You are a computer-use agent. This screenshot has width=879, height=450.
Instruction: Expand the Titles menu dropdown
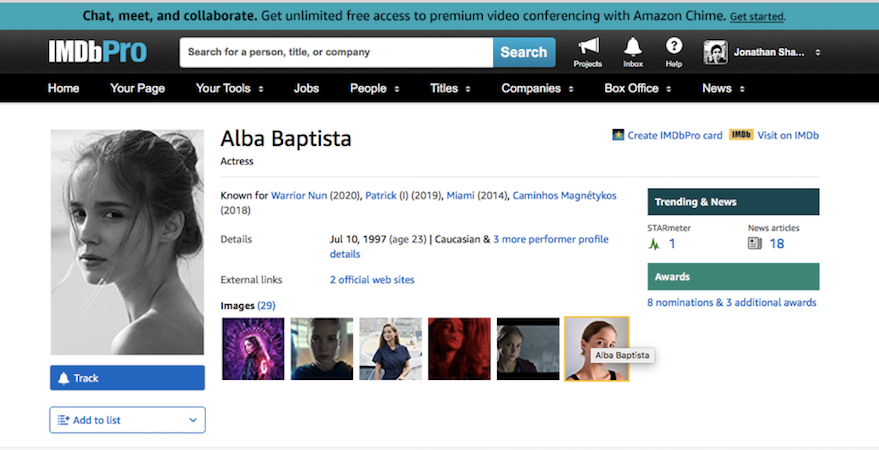pyautogui.click(x=468, y=89)
